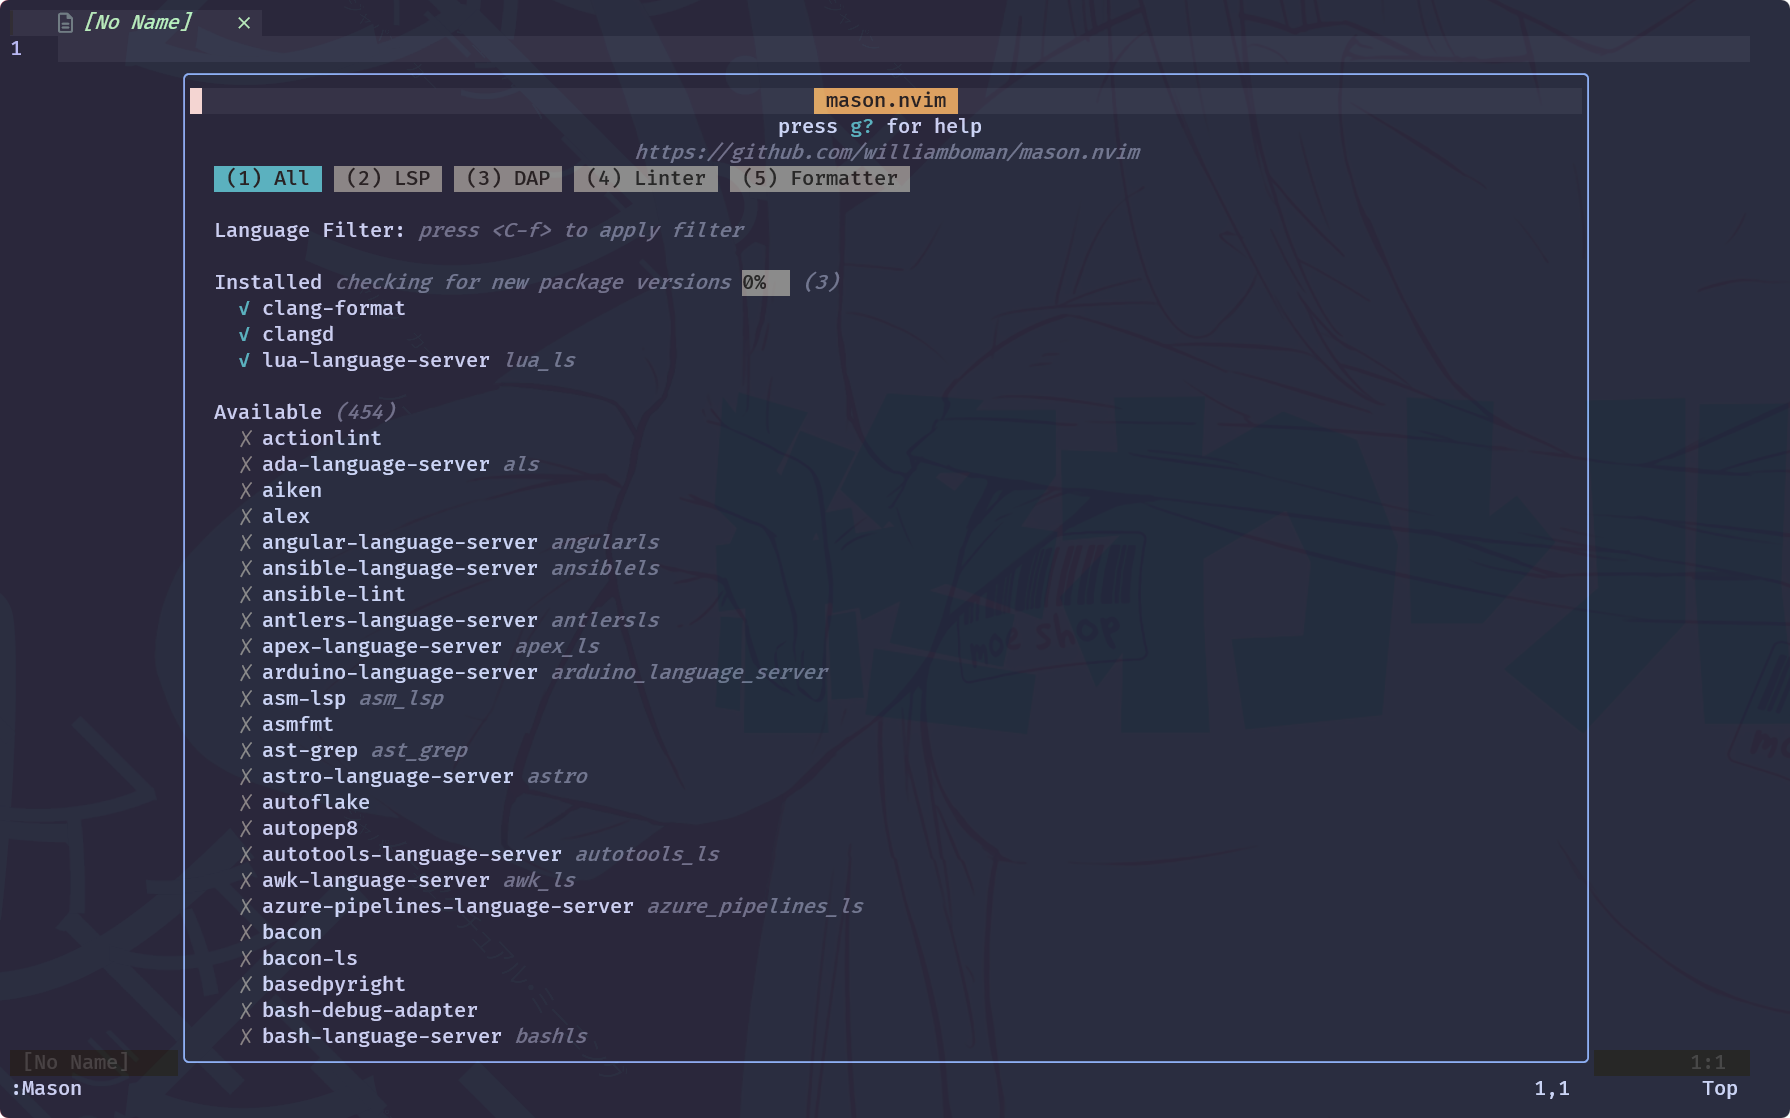Select the alex package name
This screenshot has width=1790, height=1118.
coord(286,516)
